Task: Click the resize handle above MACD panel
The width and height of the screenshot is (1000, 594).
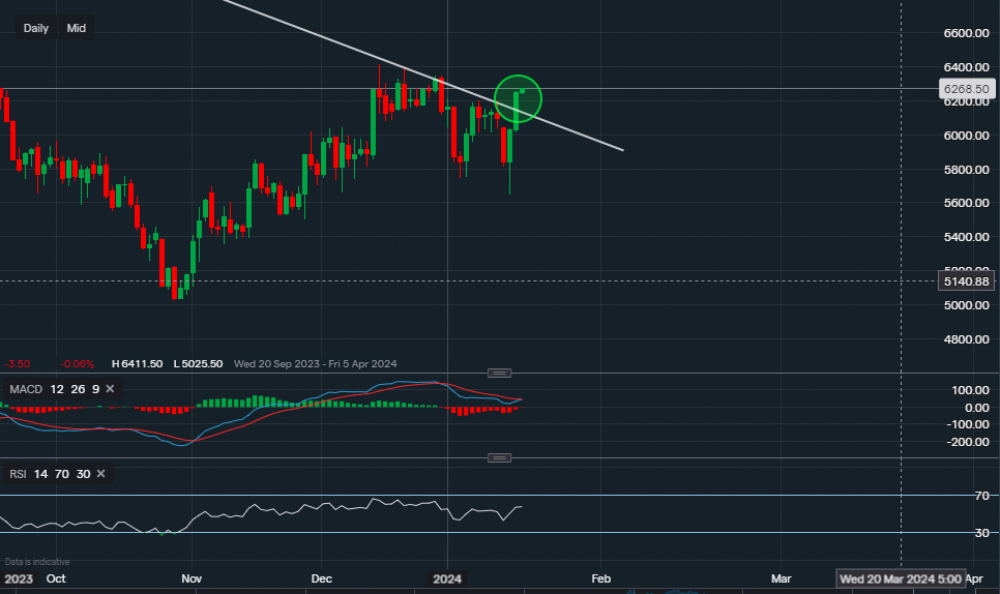Action: pyautogui.click(x=499, y=373)
